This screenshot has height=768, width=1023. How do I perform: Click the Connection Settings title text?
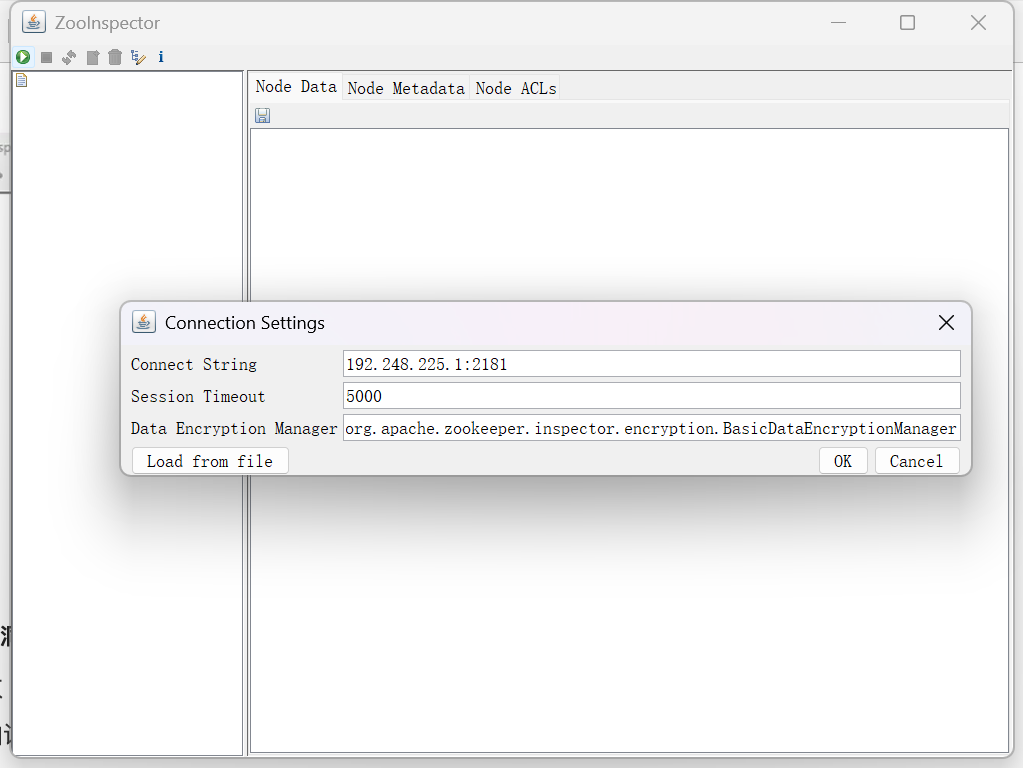pyautogui.click(x=245, y=323)
